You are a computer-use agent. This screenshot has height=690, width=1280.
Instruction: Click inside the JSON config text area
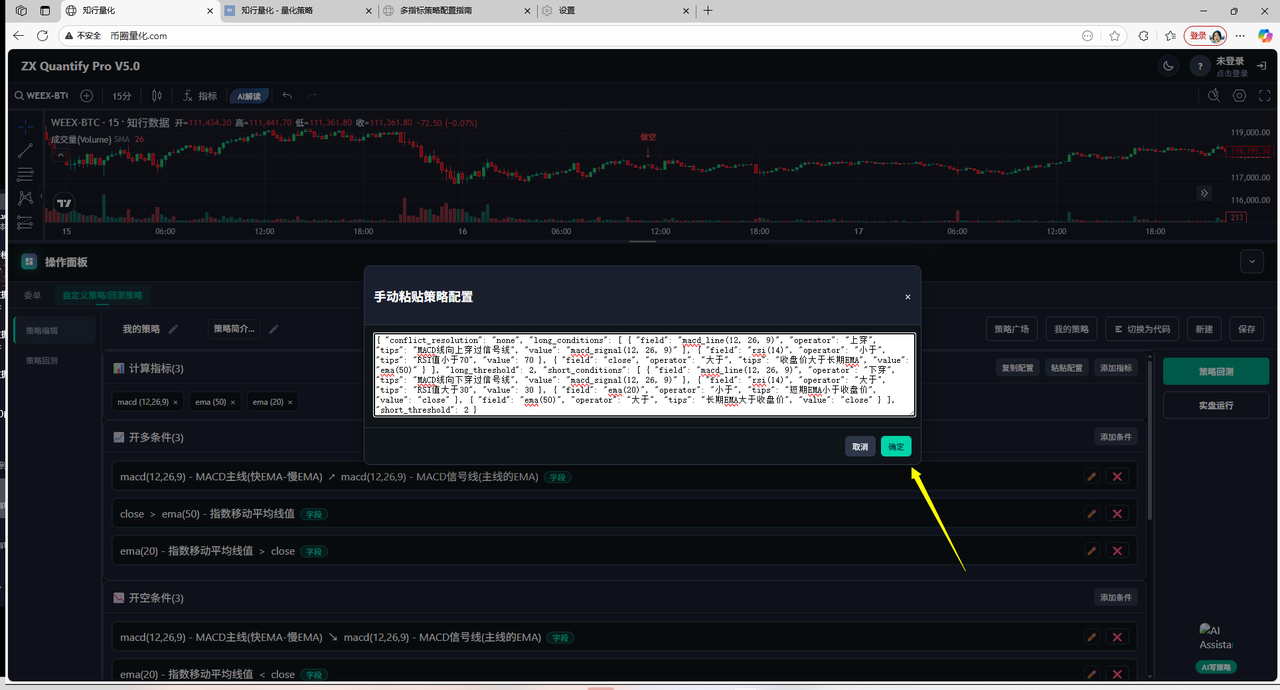(x=644, y=374)
